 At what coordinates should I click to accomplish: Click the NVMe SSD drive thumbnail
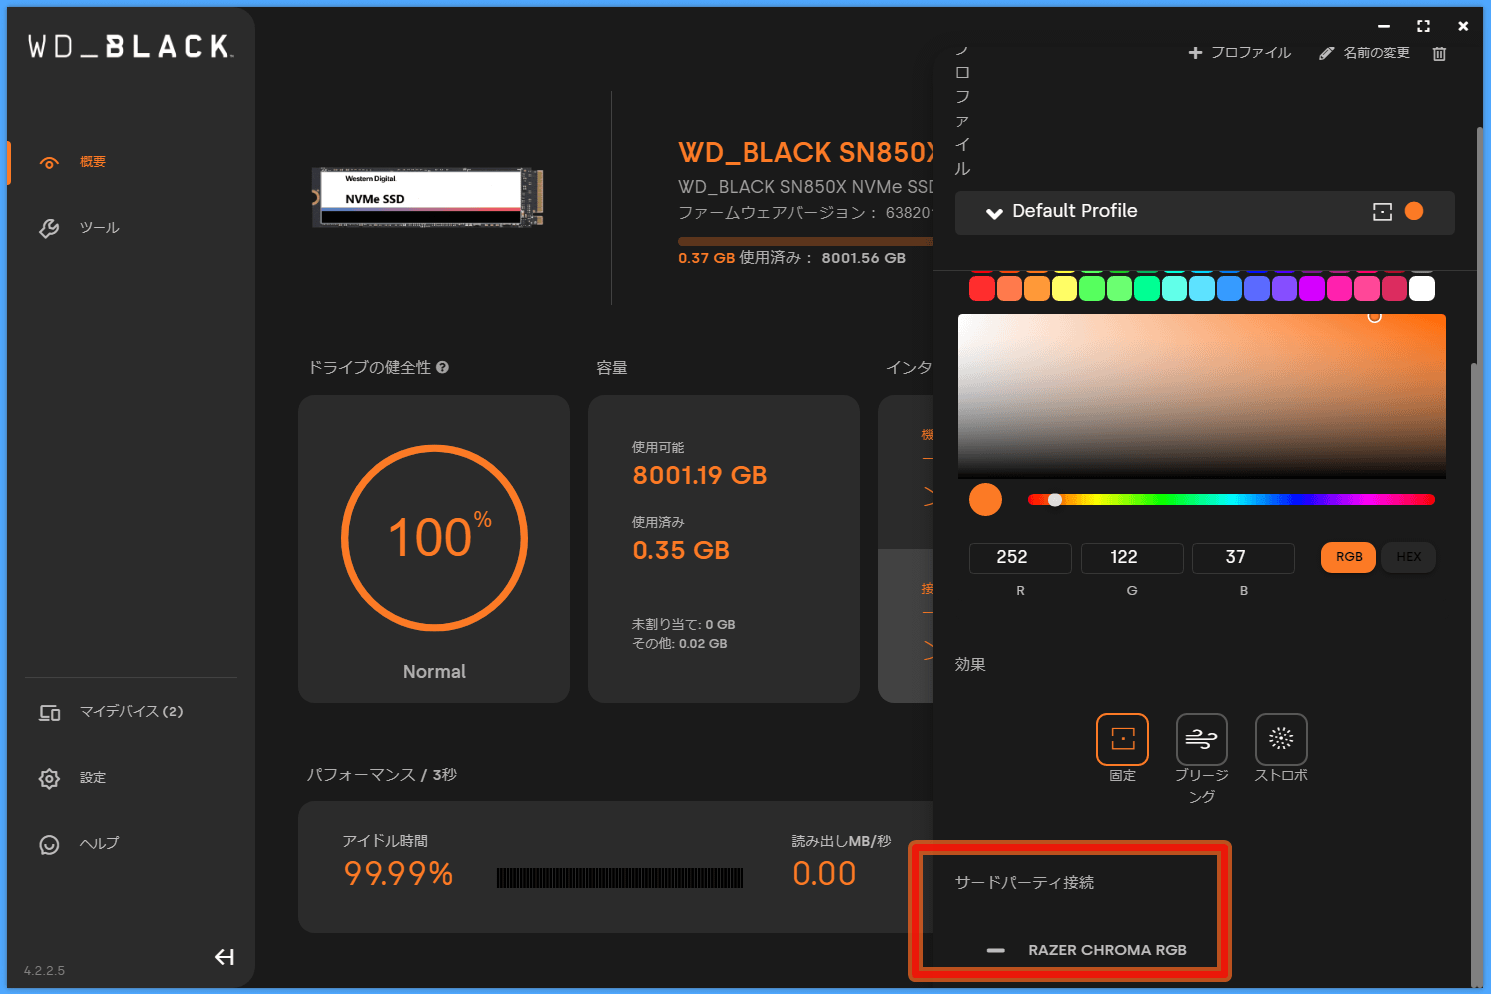click(428, 197)
